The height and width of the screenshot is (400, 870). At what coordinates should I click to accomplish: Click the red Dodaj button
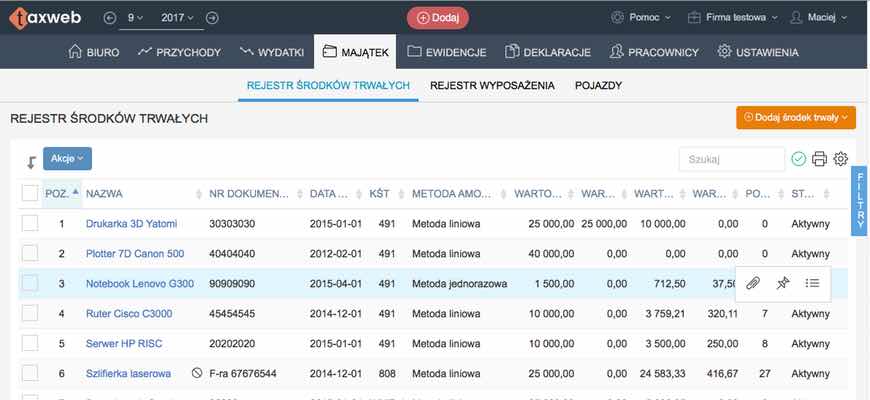click(437, 18)
